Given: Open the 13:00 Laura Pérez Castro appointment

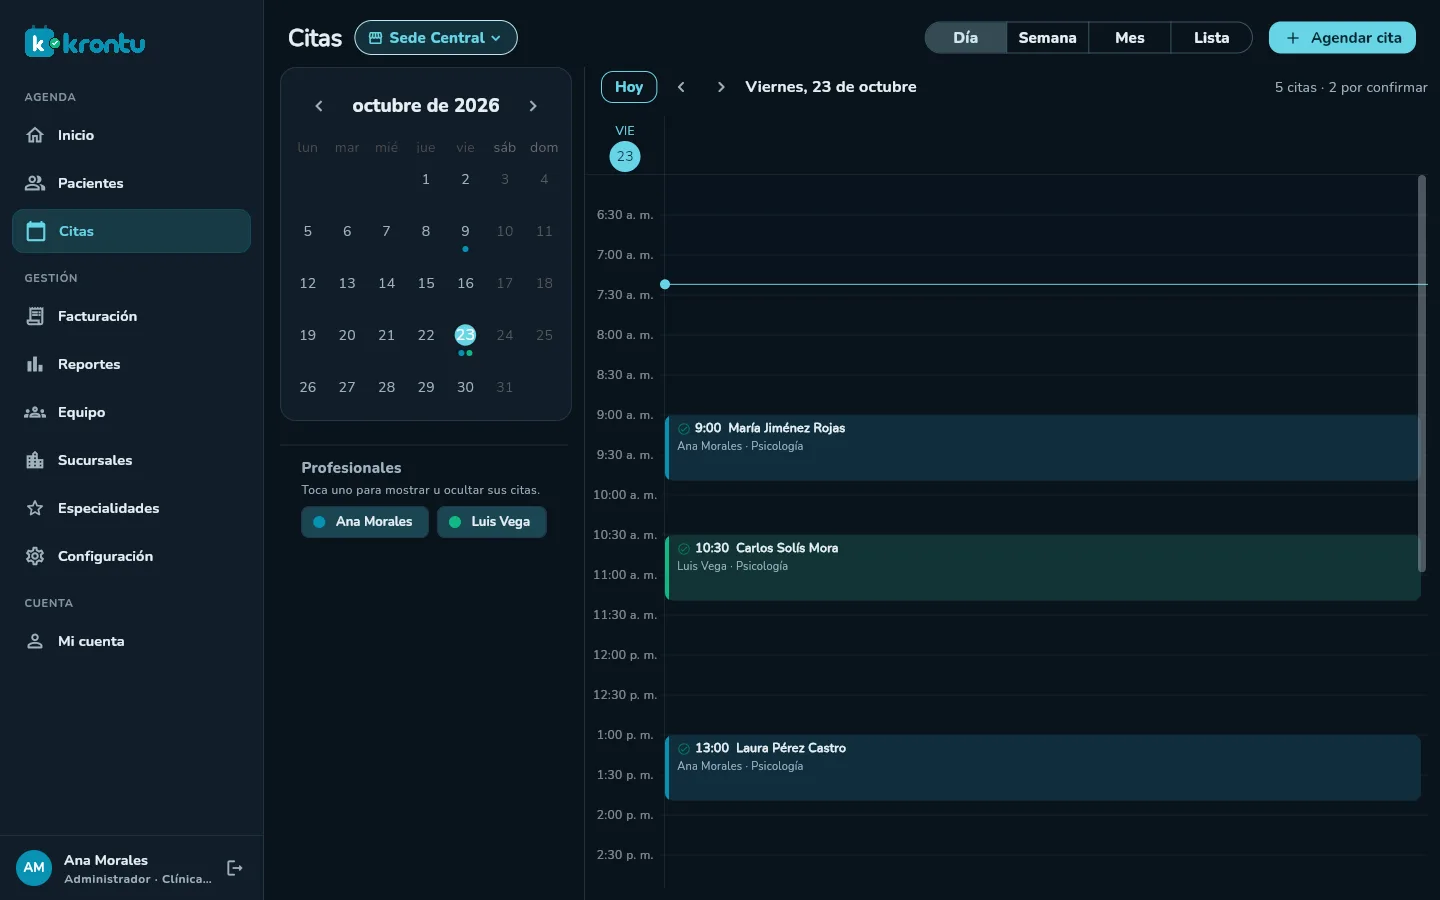Looking at the screenshot, I should (x=1043, y=768).
